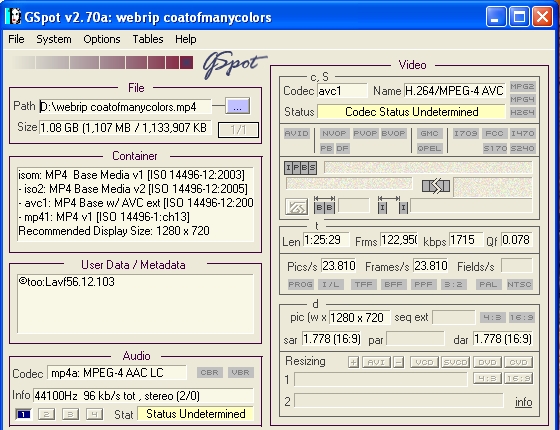Click the minus button in Resizing
Image resolution: width=560 pixels, height=430 pixels.
point(399,362)
